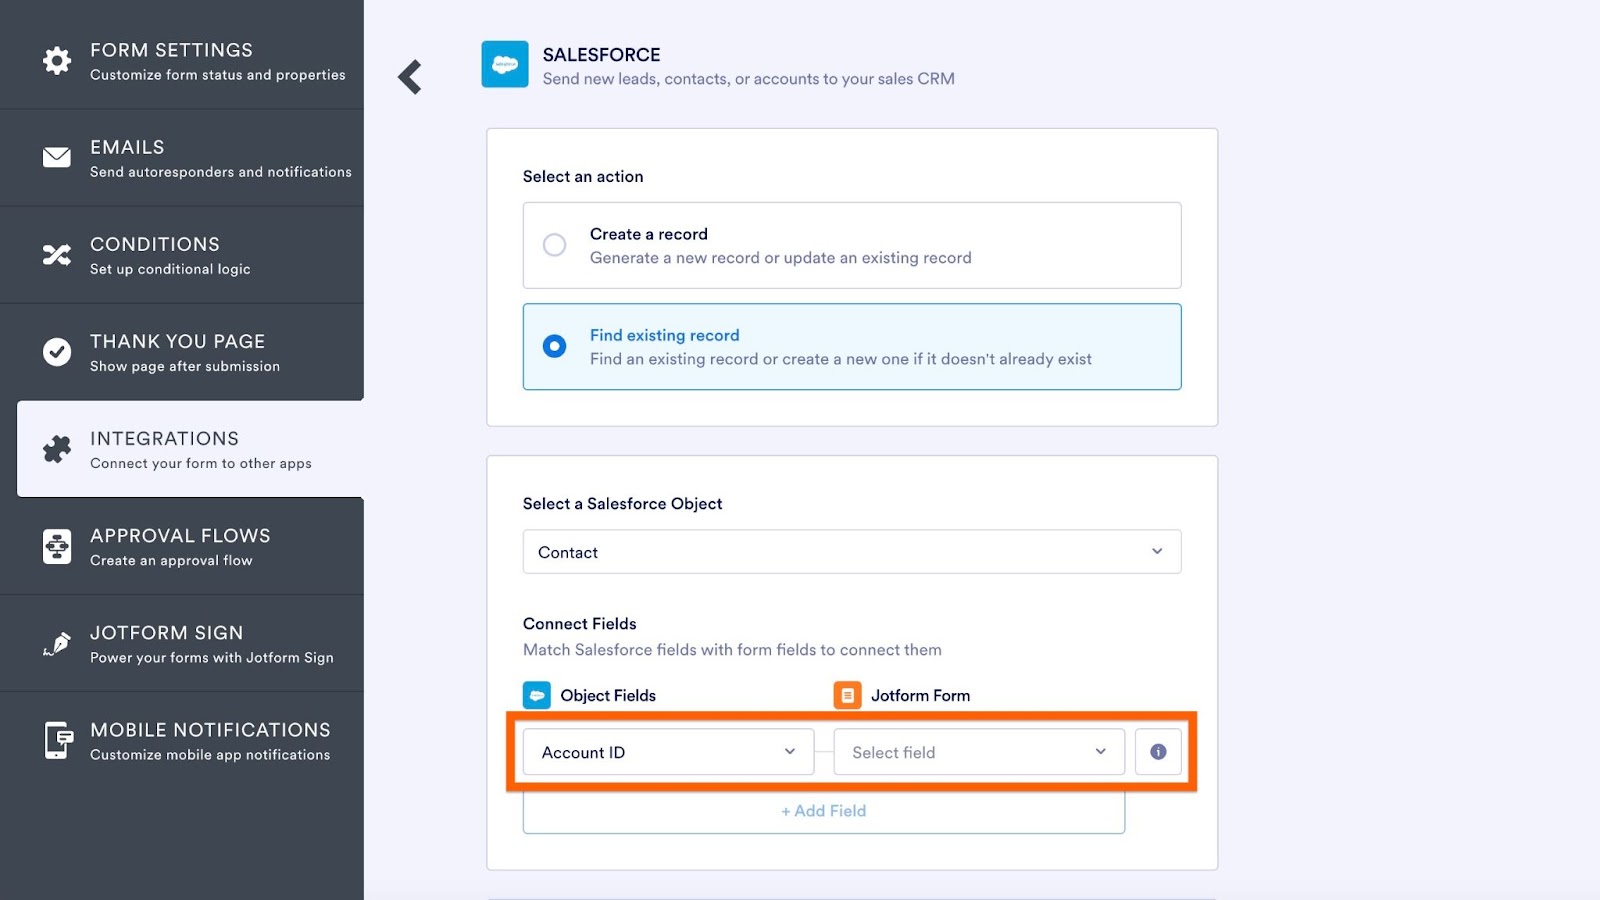Viewport: 1600px width, 900px height.
Task: Expand the Account ID object field dropdown
Action: (668, 752)
